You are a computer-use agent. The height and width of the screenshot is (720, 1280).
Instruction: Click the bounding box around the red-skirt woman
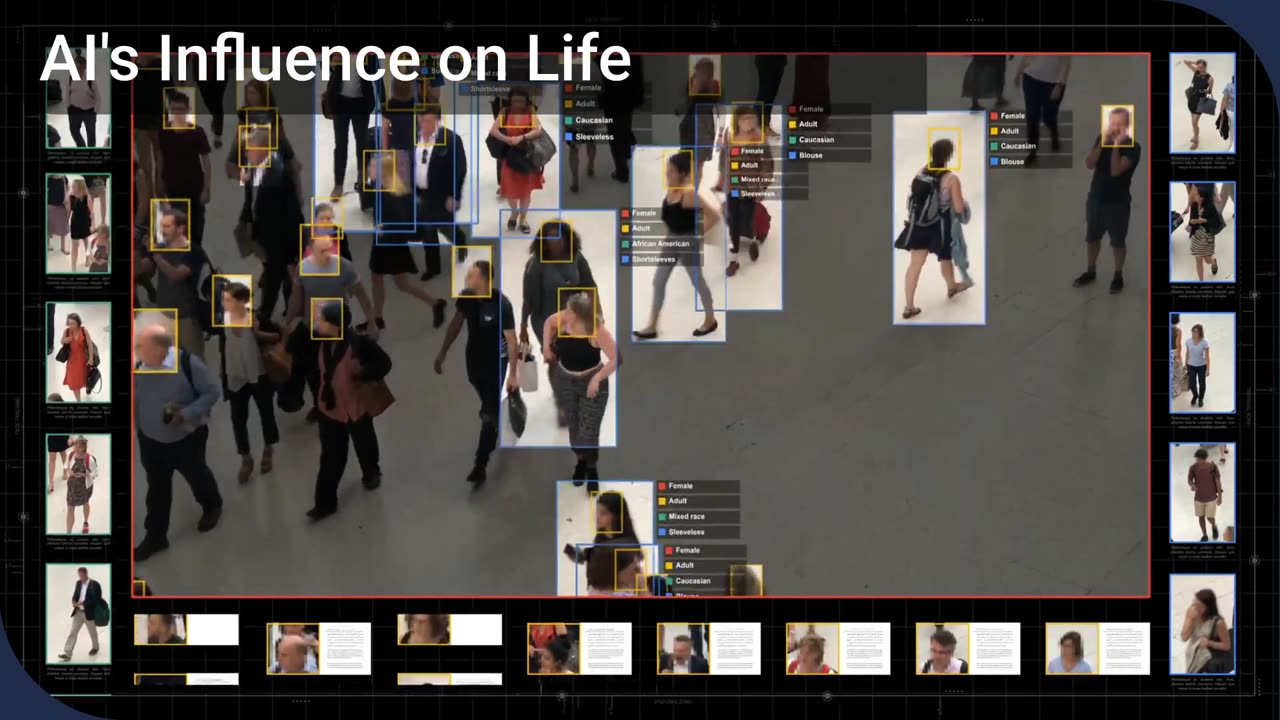tap(517, 160)
